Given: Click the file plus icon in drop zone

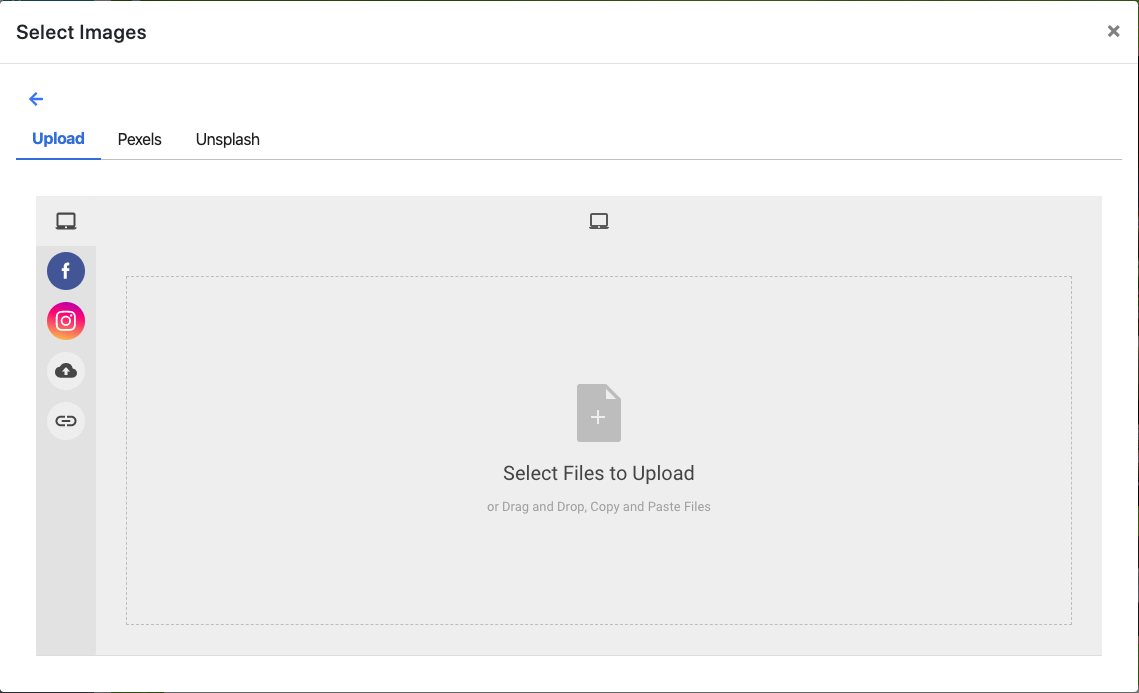Looking at the screenshot, I should (x=599, y=413).
